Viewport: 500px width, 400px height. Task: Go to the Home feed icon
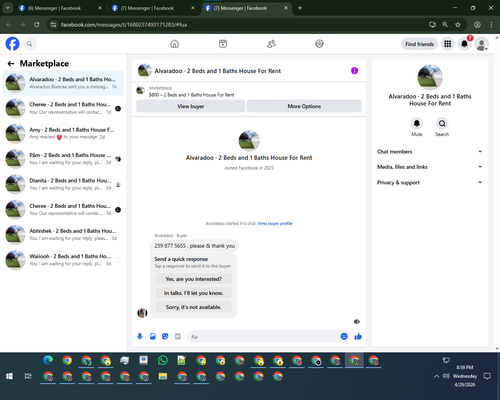pos(174,44)
